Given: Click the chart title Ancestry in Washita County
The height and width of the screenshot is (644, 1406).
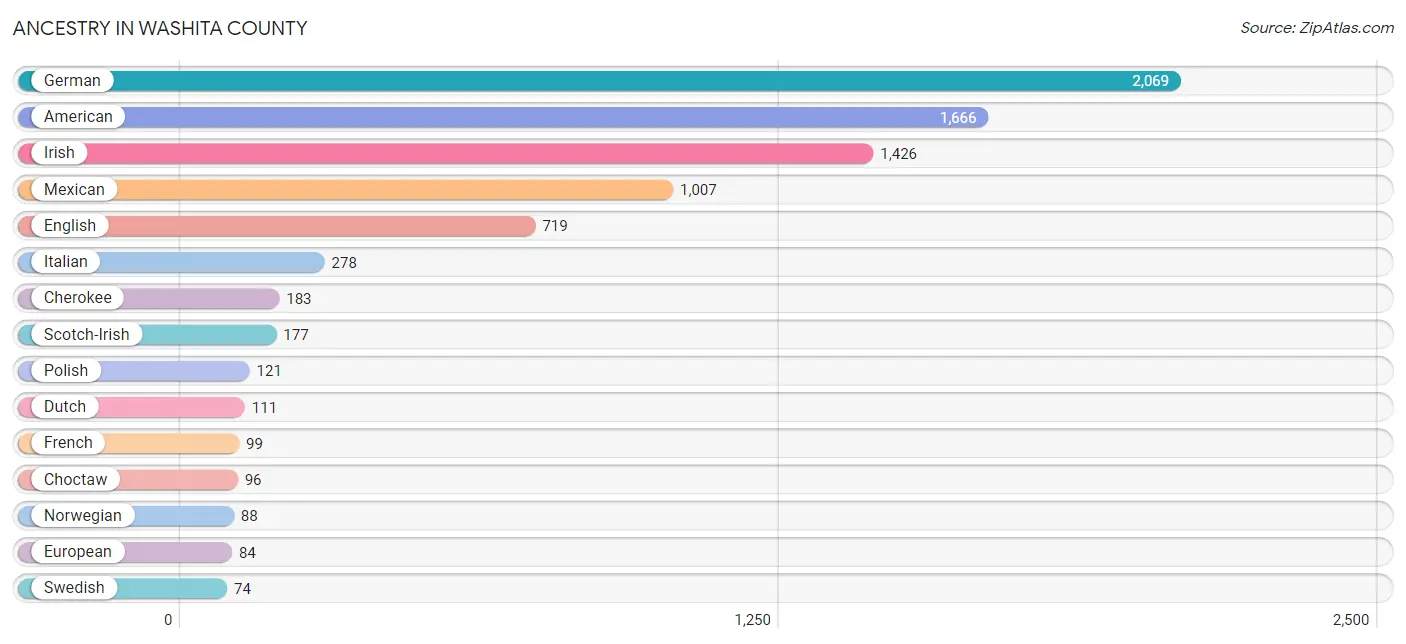Looking at the screenshot, I should 160,29.
